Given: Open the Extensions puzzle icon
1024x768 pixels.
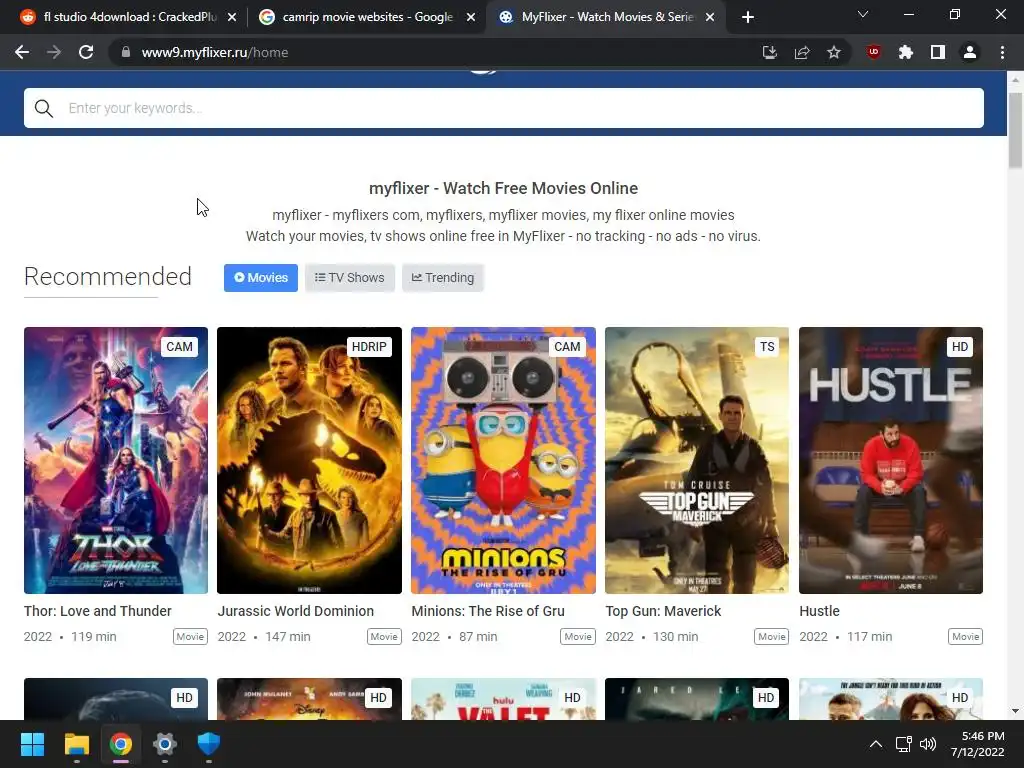Looking at the screenshot, I should (x=906, y=52).
